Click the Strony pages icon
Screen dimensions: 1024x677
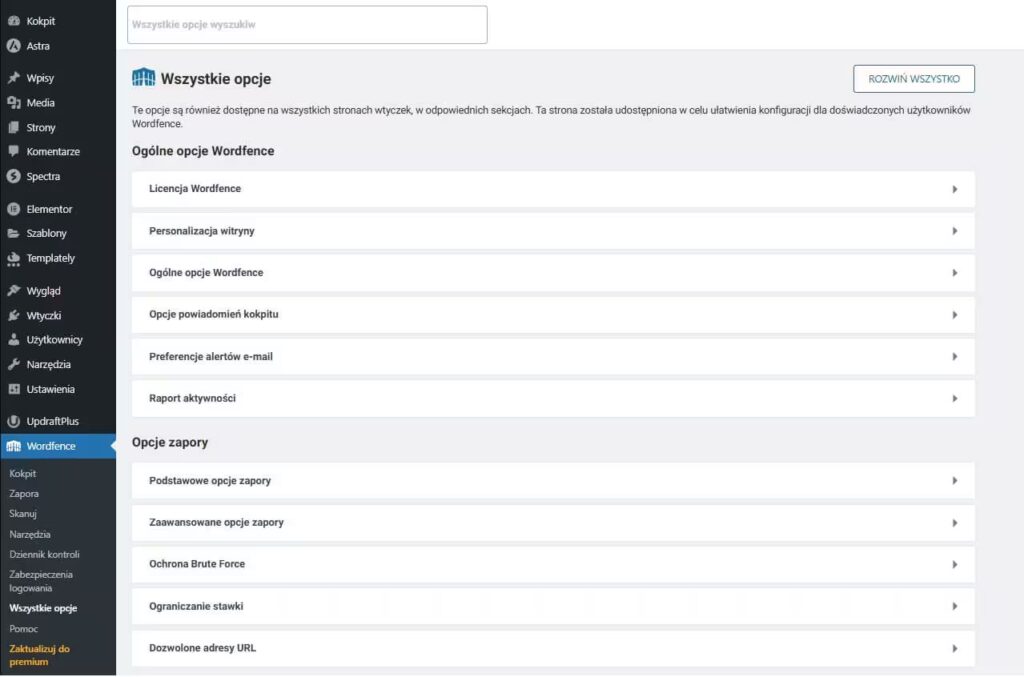click(x=14, y=127)
